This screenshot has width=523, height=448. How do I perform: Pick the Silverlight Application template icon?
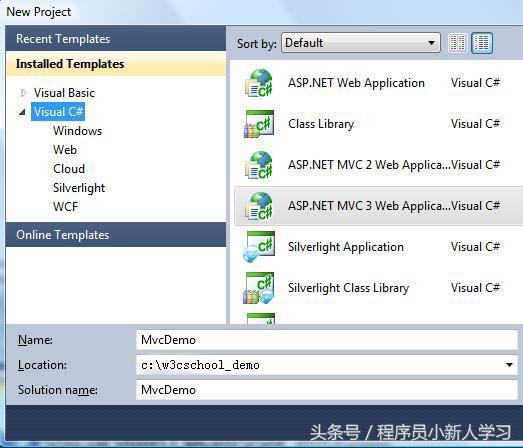(x=259, y=247)
